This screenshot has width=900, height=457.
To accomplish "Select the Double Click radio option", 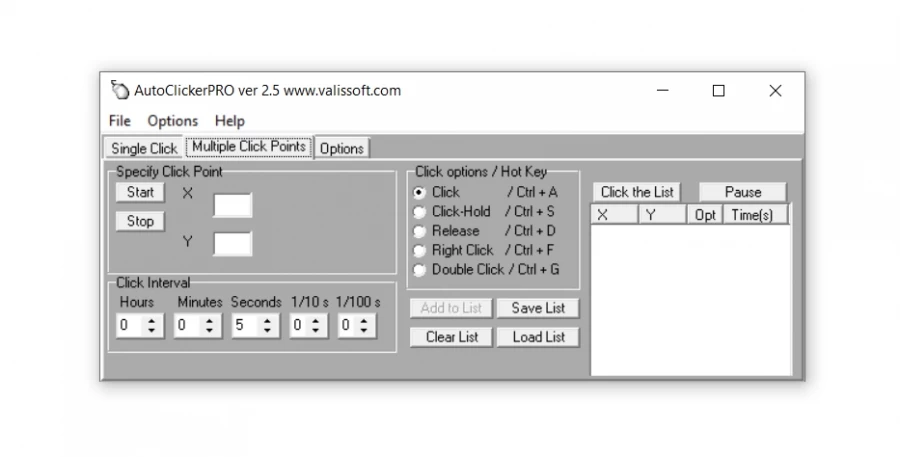I will point(420,270).
